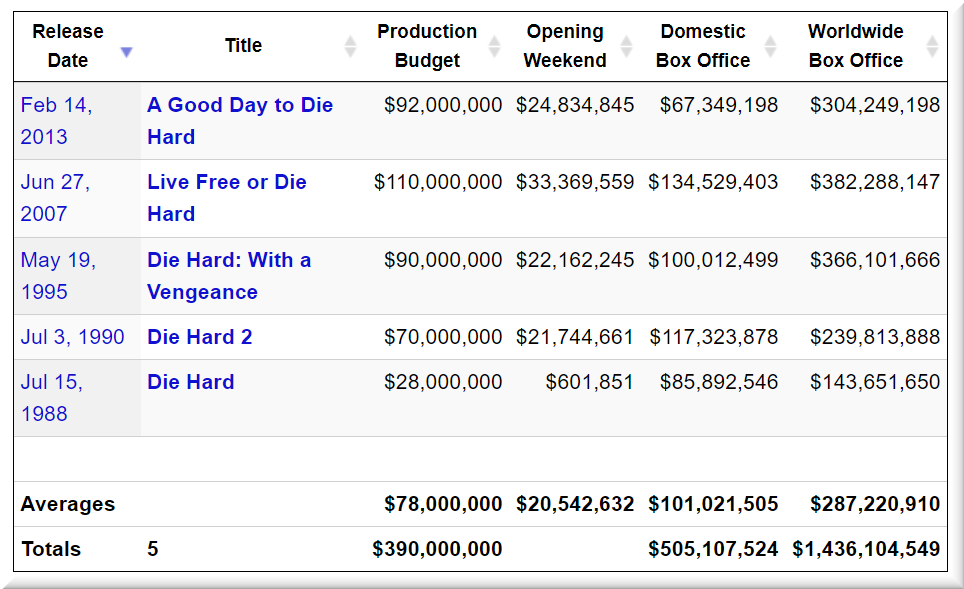This screenshot has height=589, width=964.
Task: Select the Worldwide Box Office column header
Action: point(855,46)
